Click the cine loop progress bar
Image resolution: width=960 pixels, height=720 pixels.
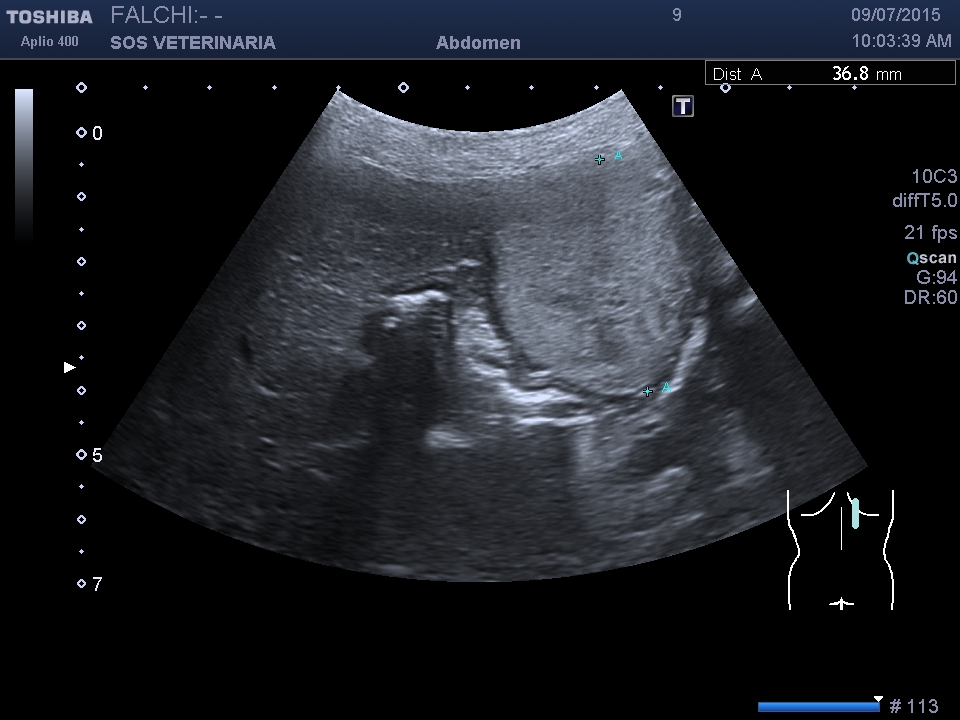pos(818,707)
